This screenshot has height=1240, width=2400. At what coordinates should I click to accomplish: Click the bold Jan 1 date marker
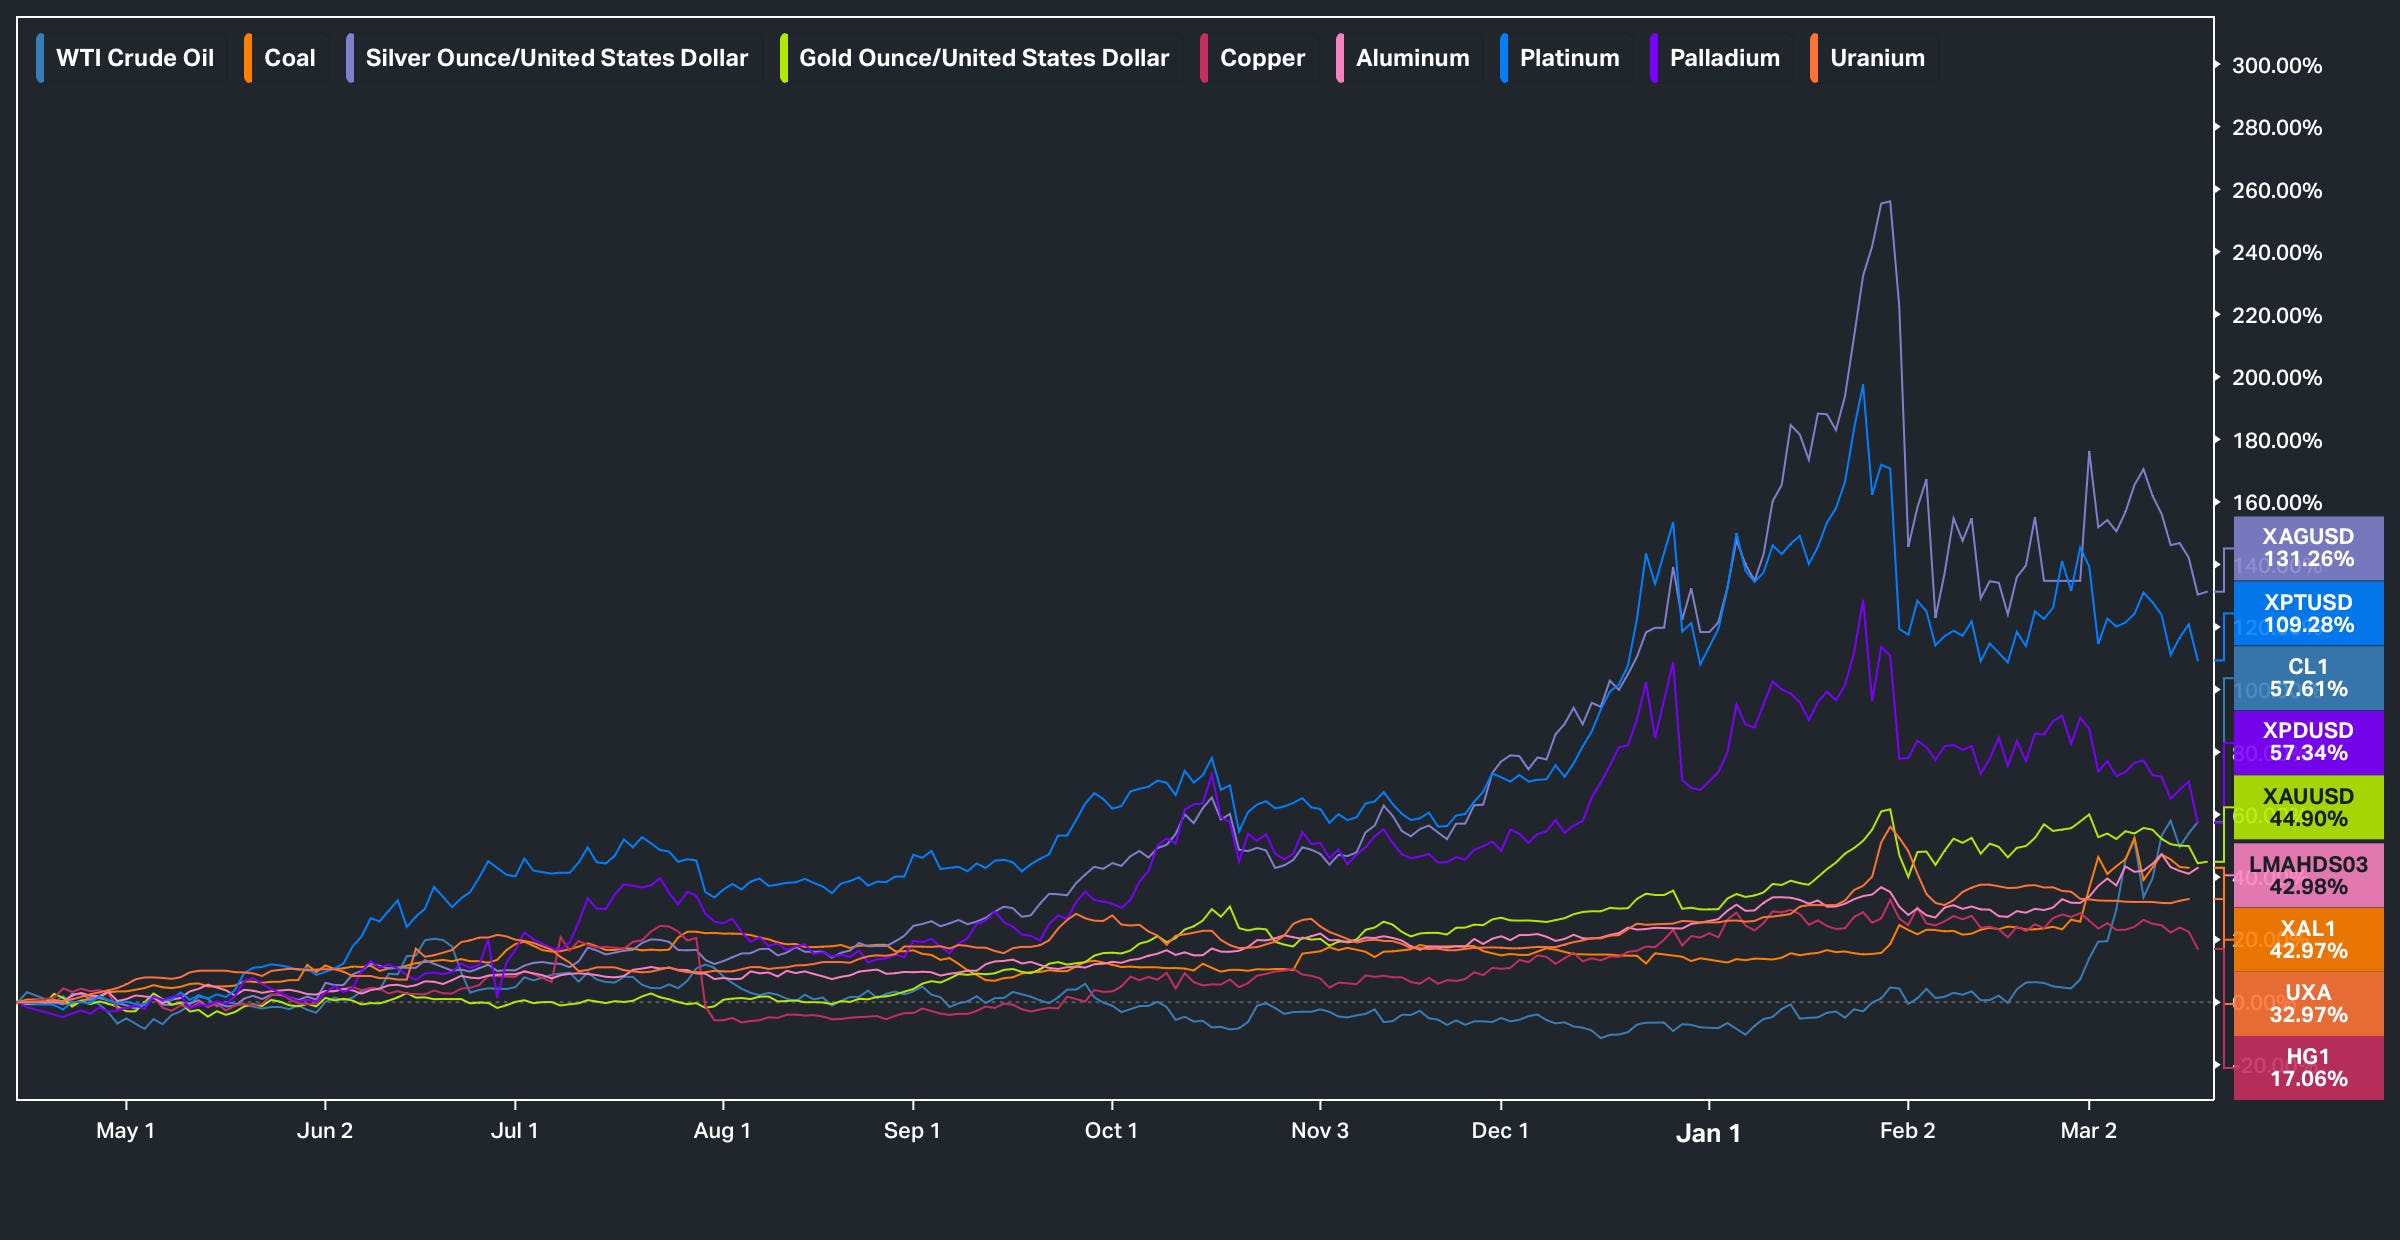(1708, 1133)
